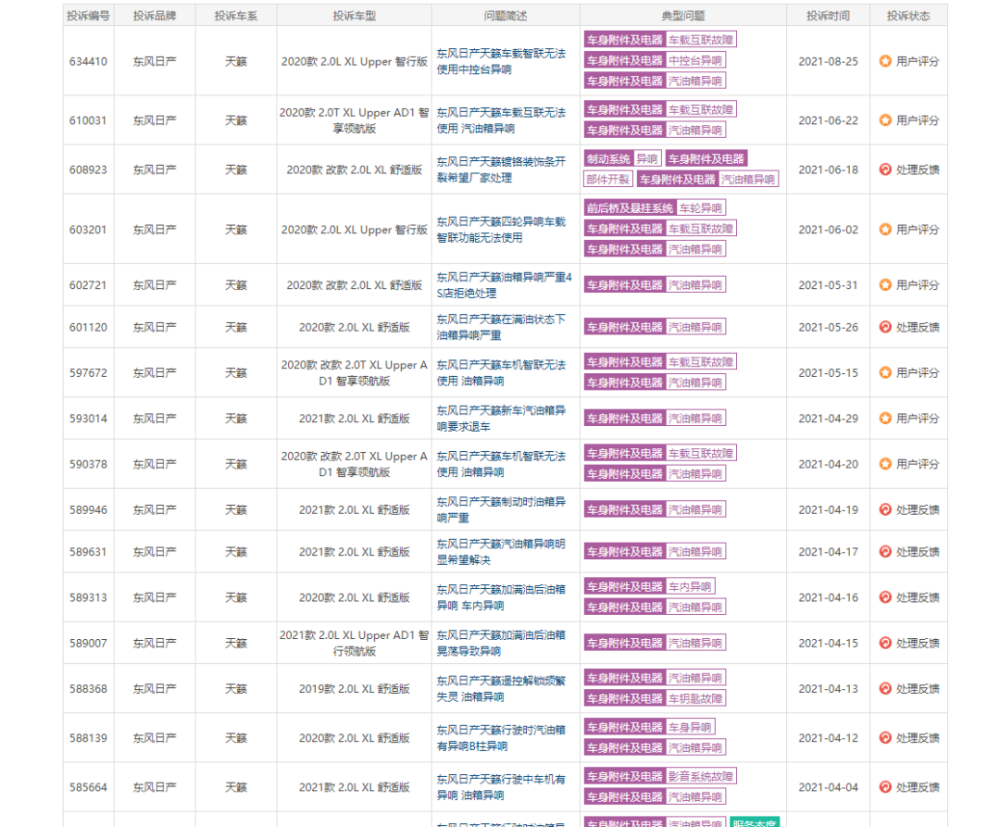Open complaint link 东风日产天籁车载智联无法使用中控台异响

[x=501, y=61]
